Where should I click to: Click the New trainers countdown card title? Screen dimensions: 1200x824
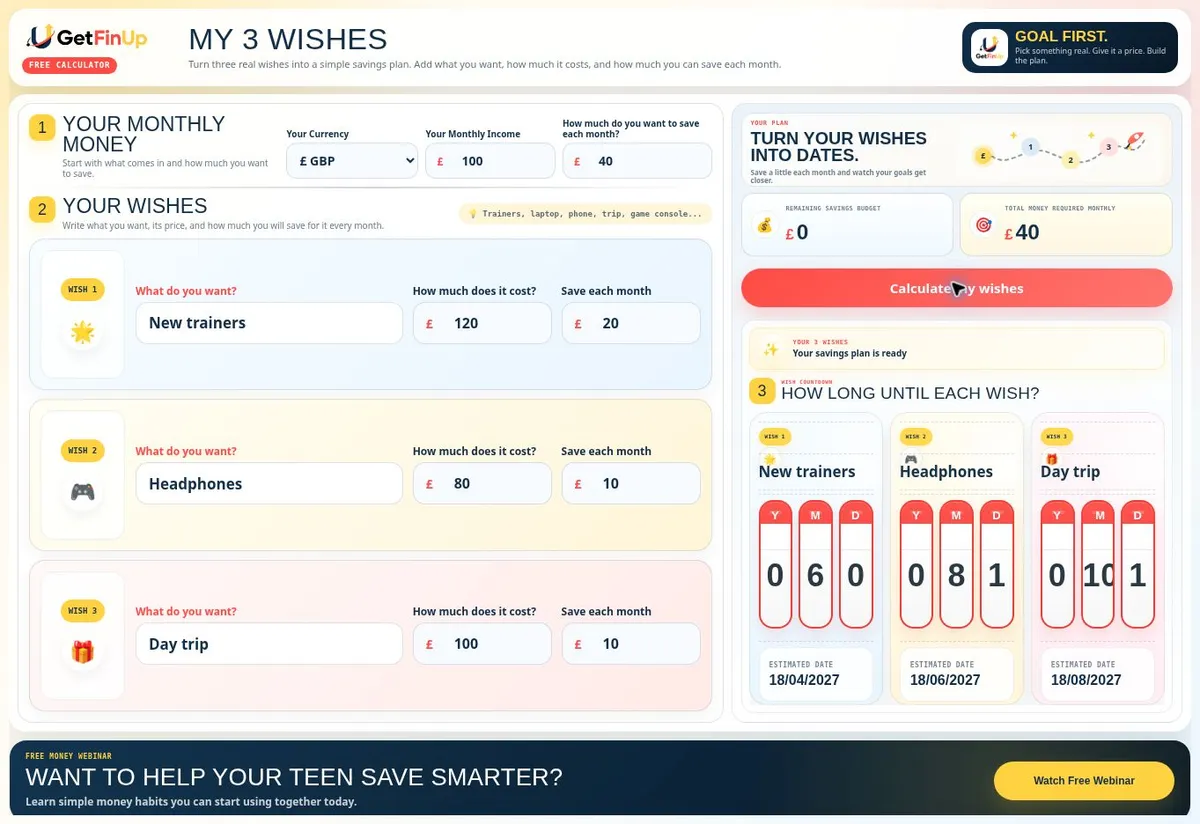tap(807, 472)
